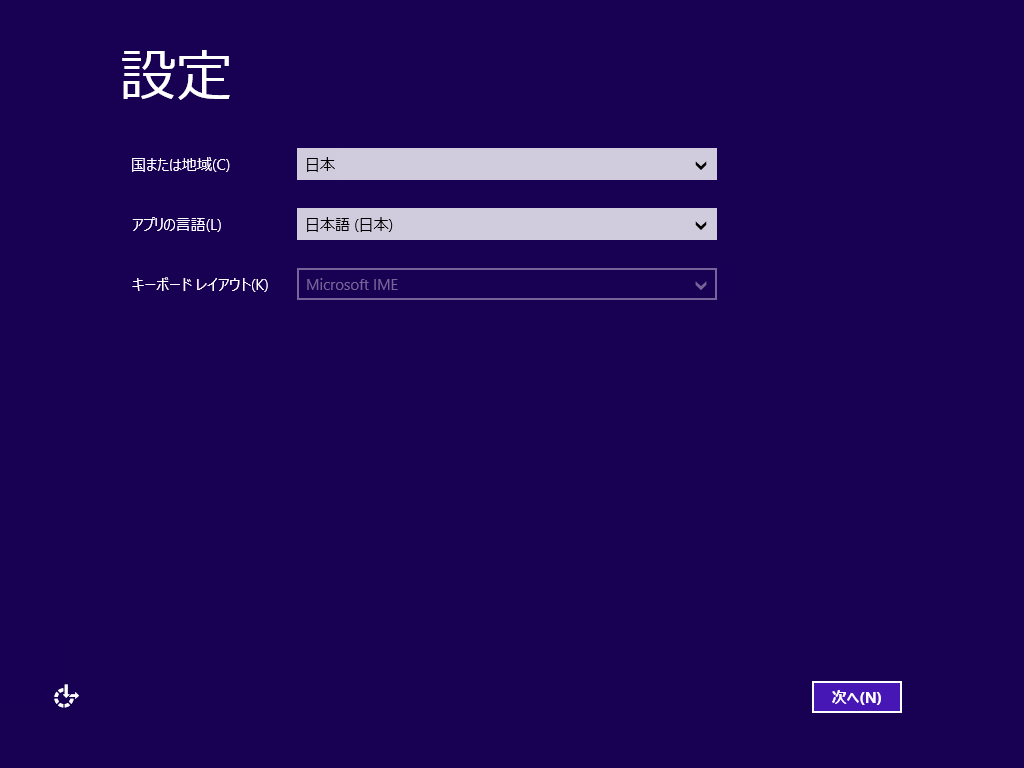
Task: Expand the アプリの言語 dropdown
Action: 506,224
